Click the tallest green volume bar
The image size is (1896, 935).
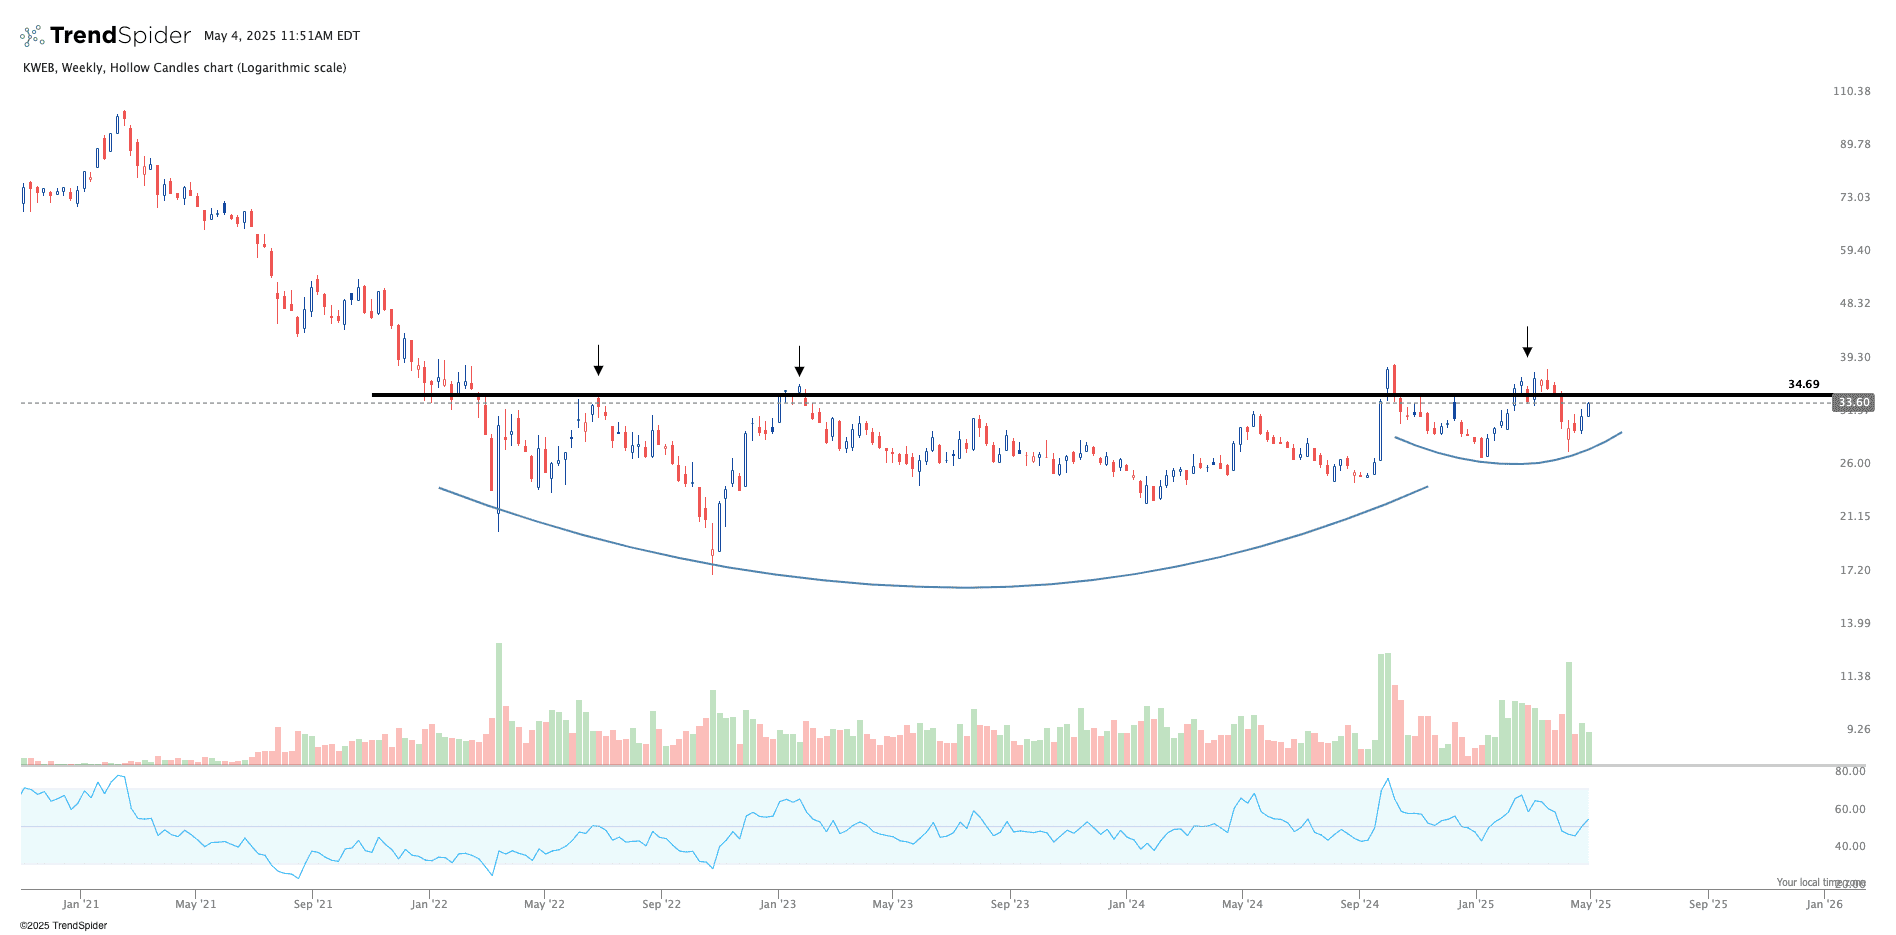pos(499,704)
